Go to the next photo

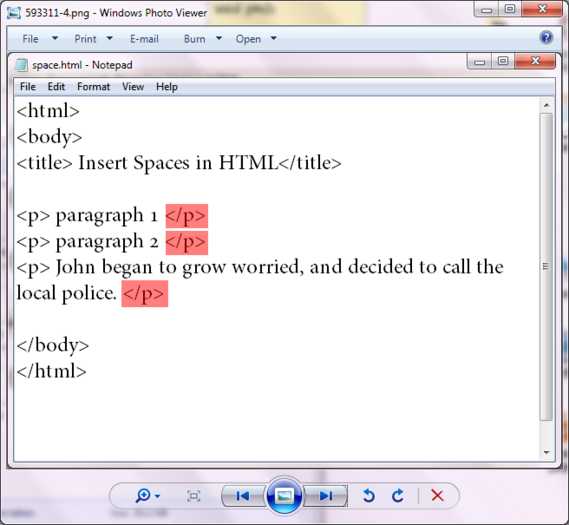[x=325, y=496]
